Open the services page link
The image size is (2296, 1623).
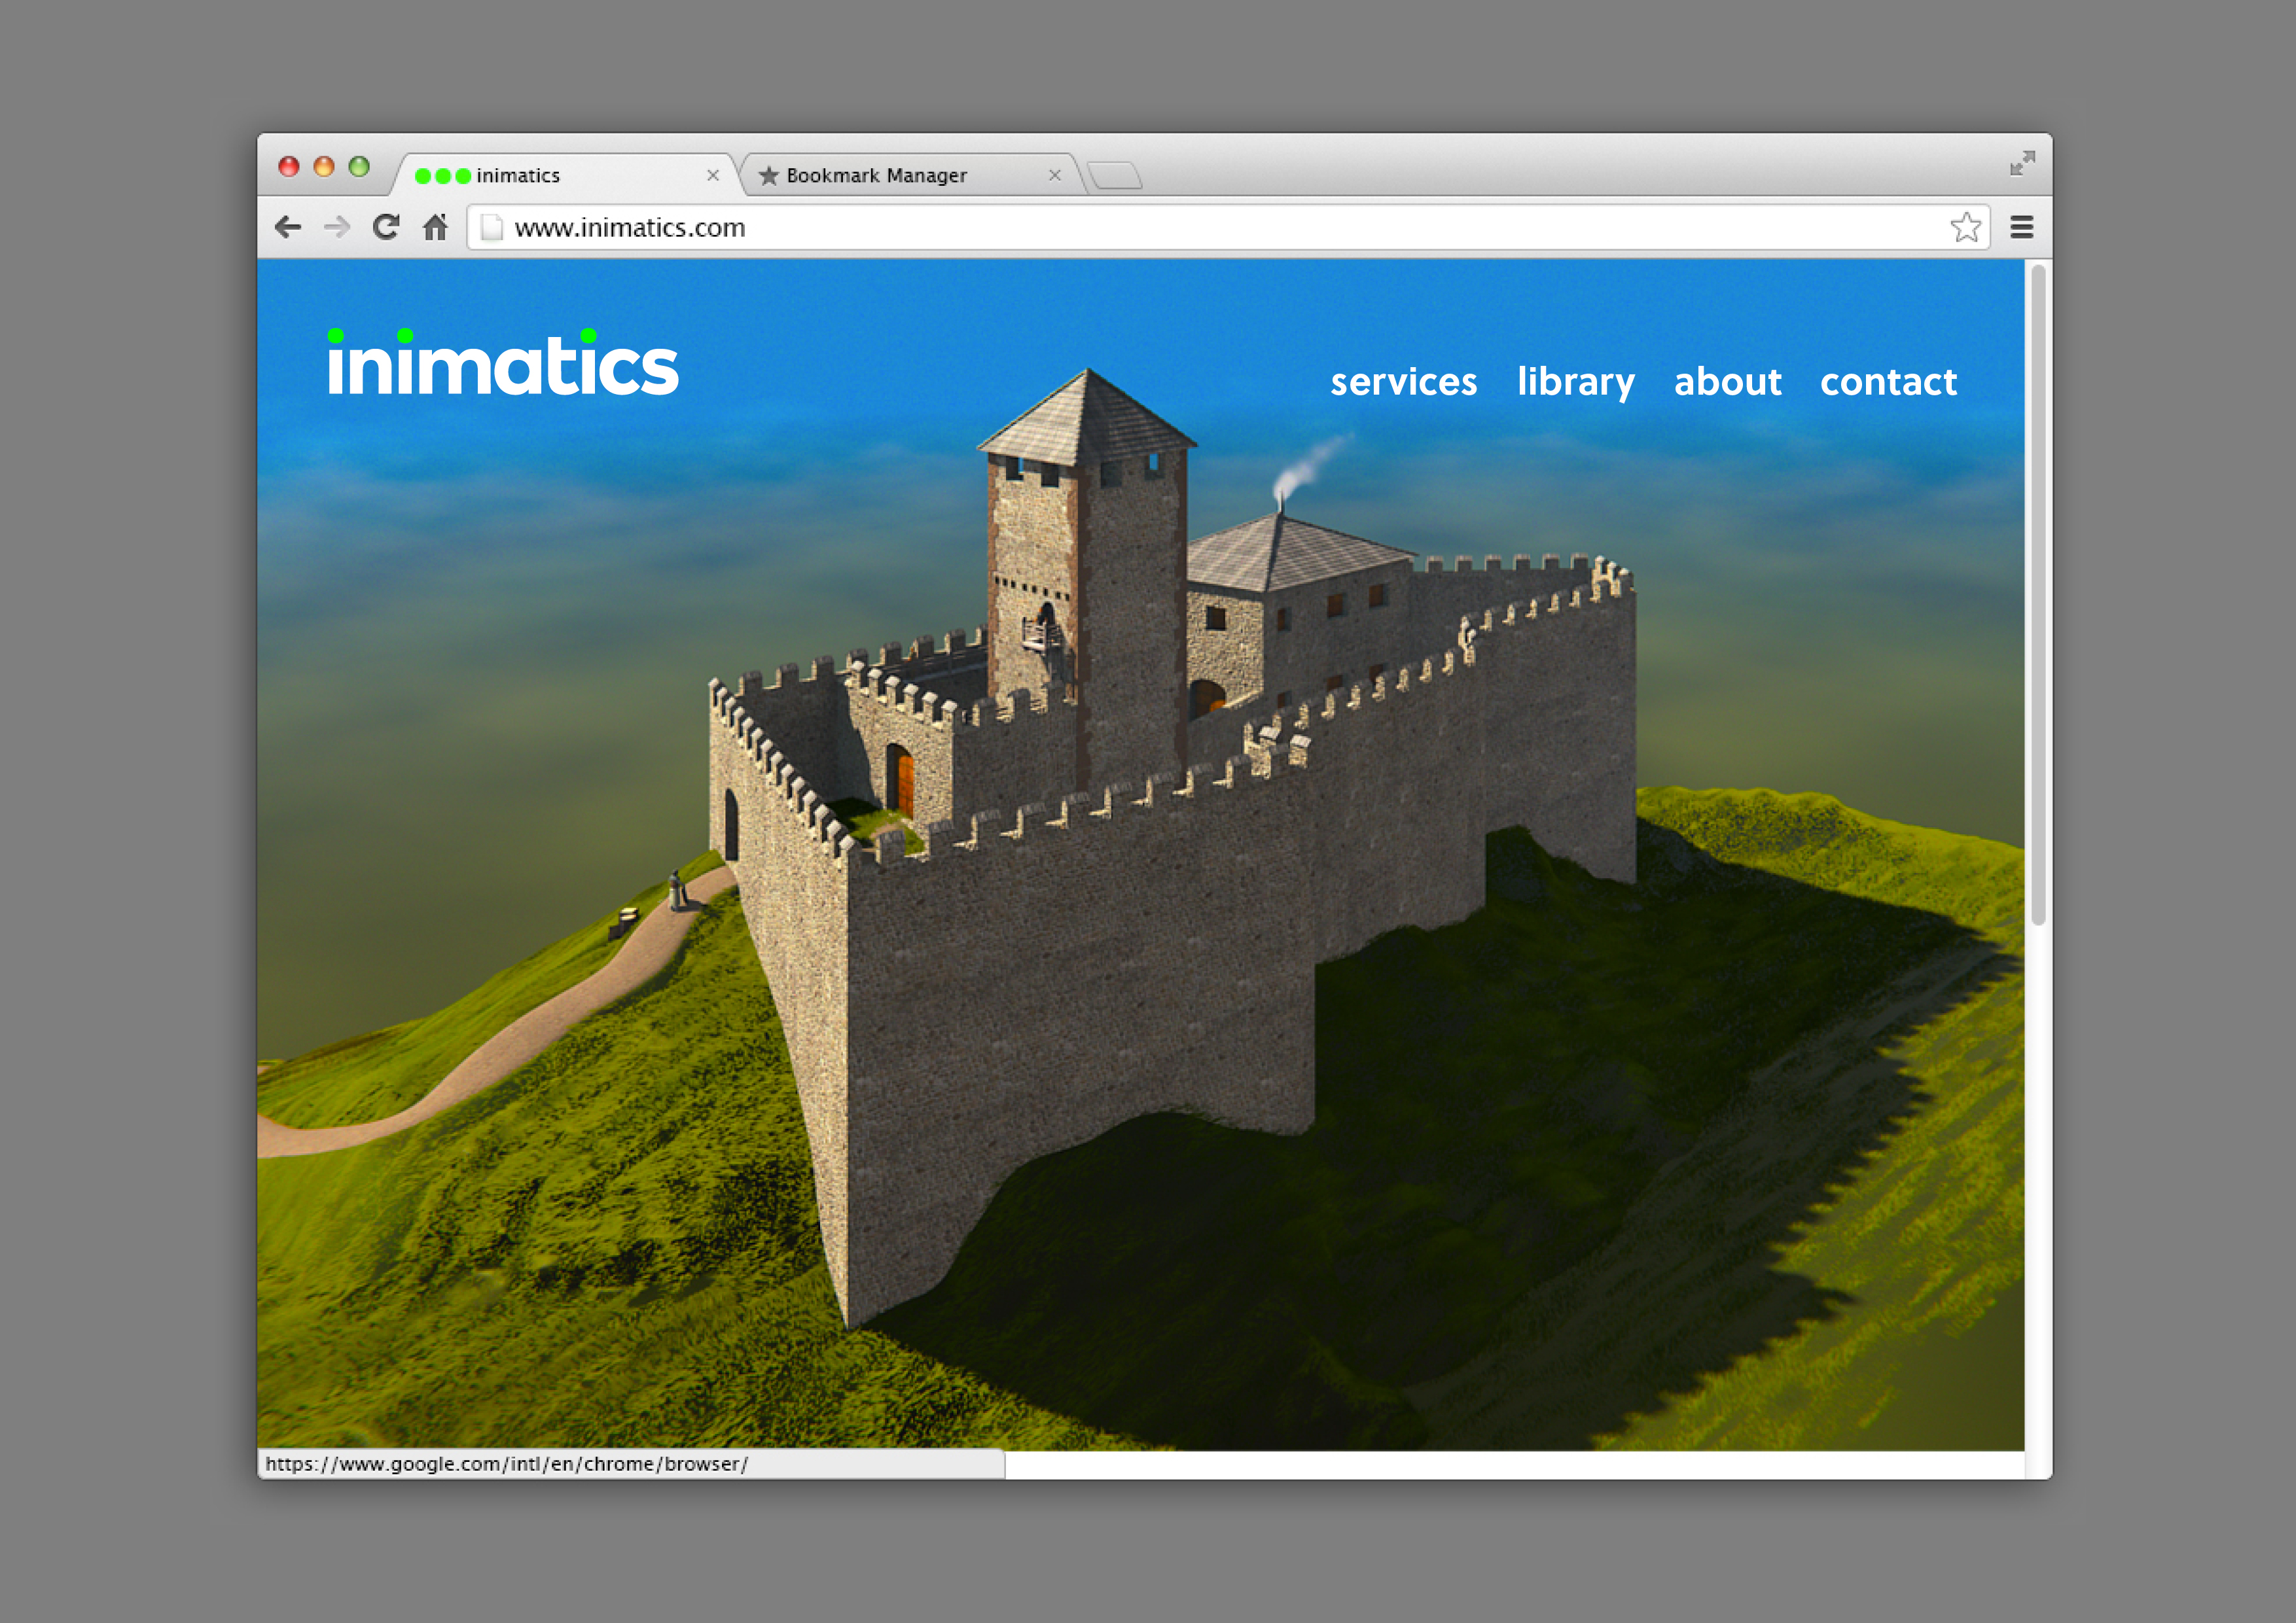[x=1403, y=382]
